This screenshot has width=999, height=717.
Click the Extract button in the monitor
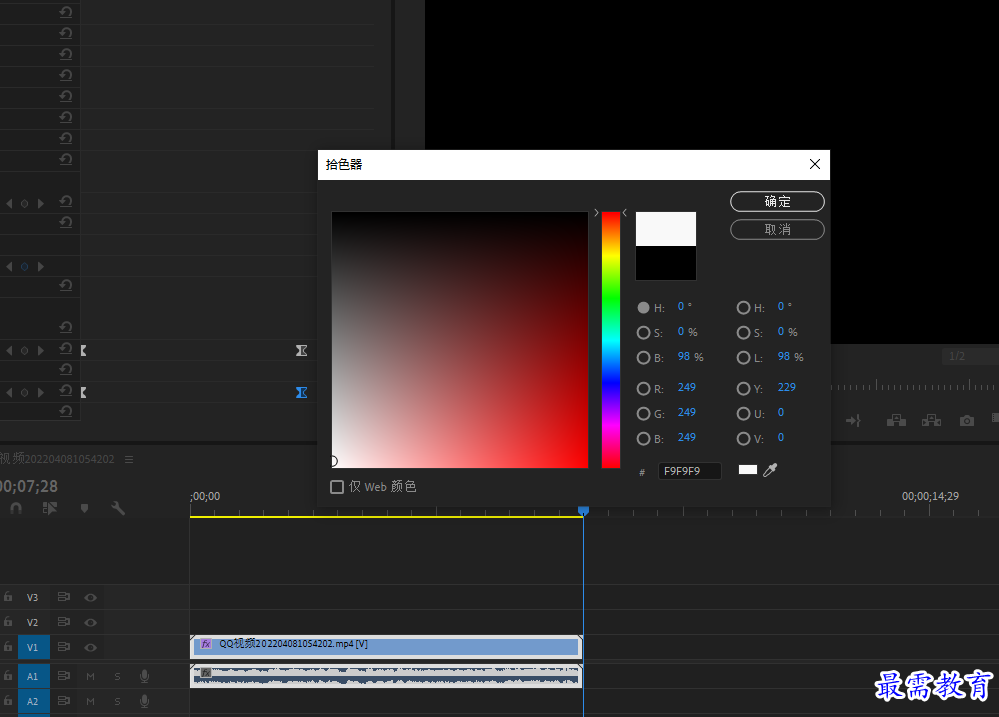pos(931,421)
